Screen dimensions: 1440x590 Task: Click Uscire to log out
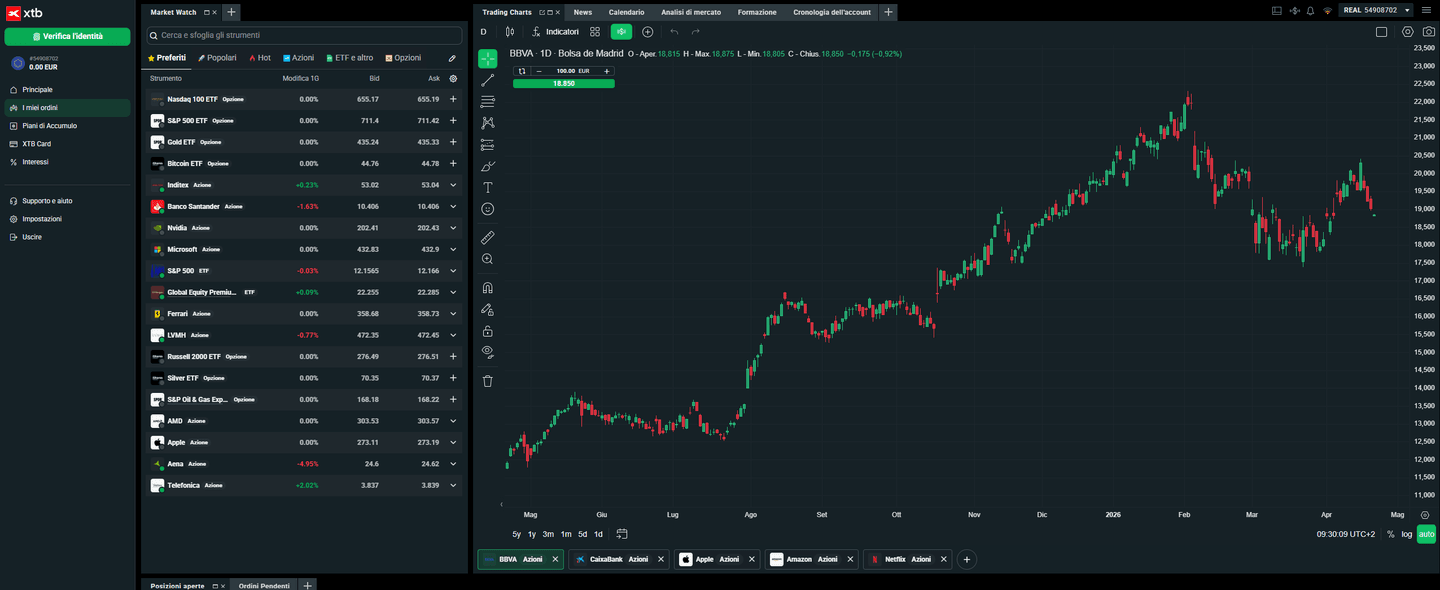(x=67, y=237)
